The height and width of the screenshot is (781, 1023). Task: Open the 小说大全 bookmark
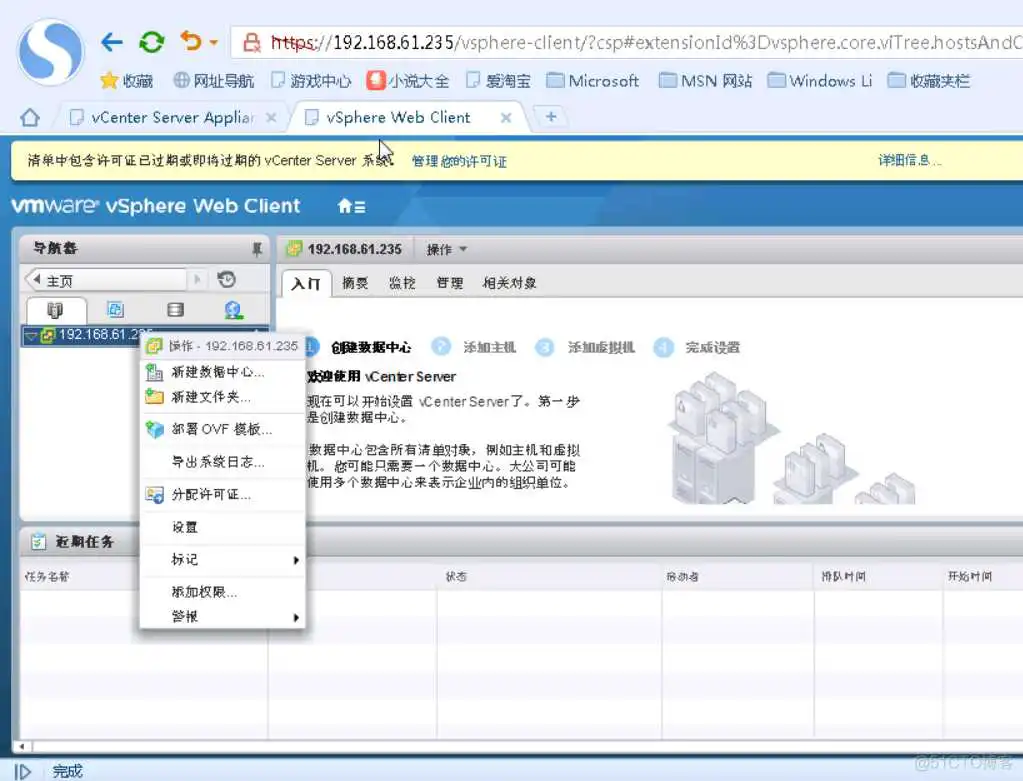408,81
